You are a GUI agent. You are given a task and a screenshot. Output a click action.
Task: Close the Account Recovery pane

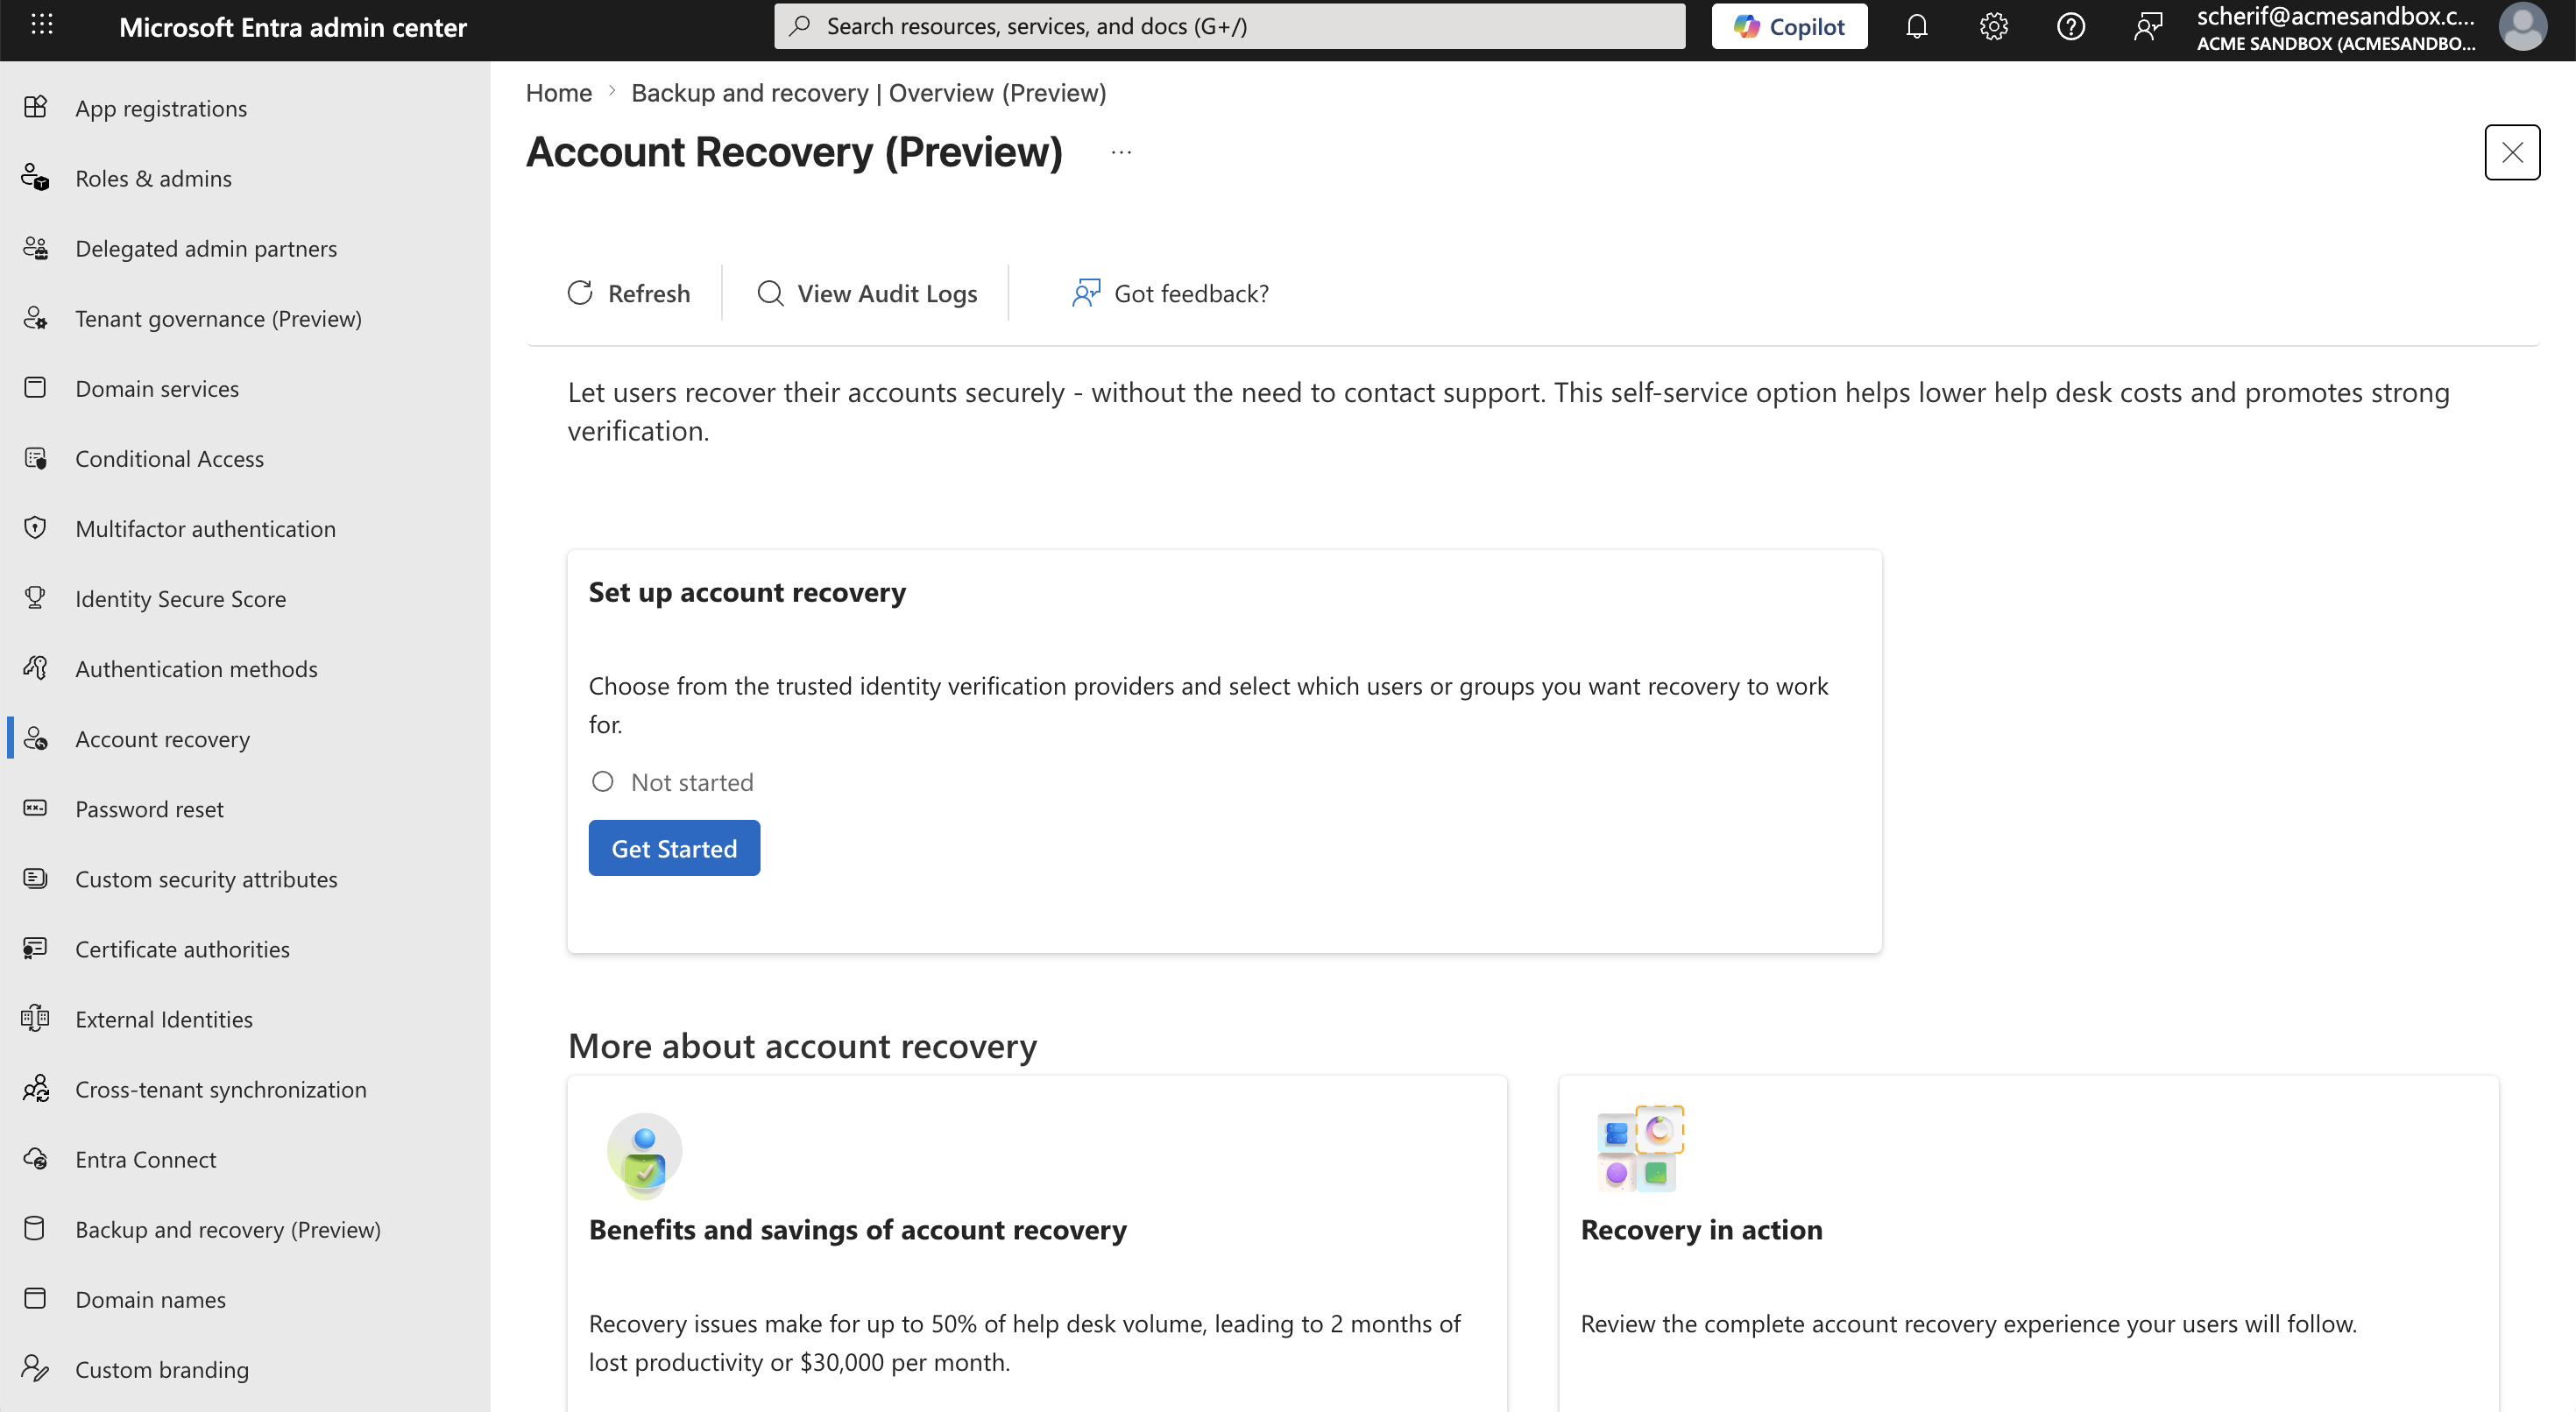click(2512, 152)
